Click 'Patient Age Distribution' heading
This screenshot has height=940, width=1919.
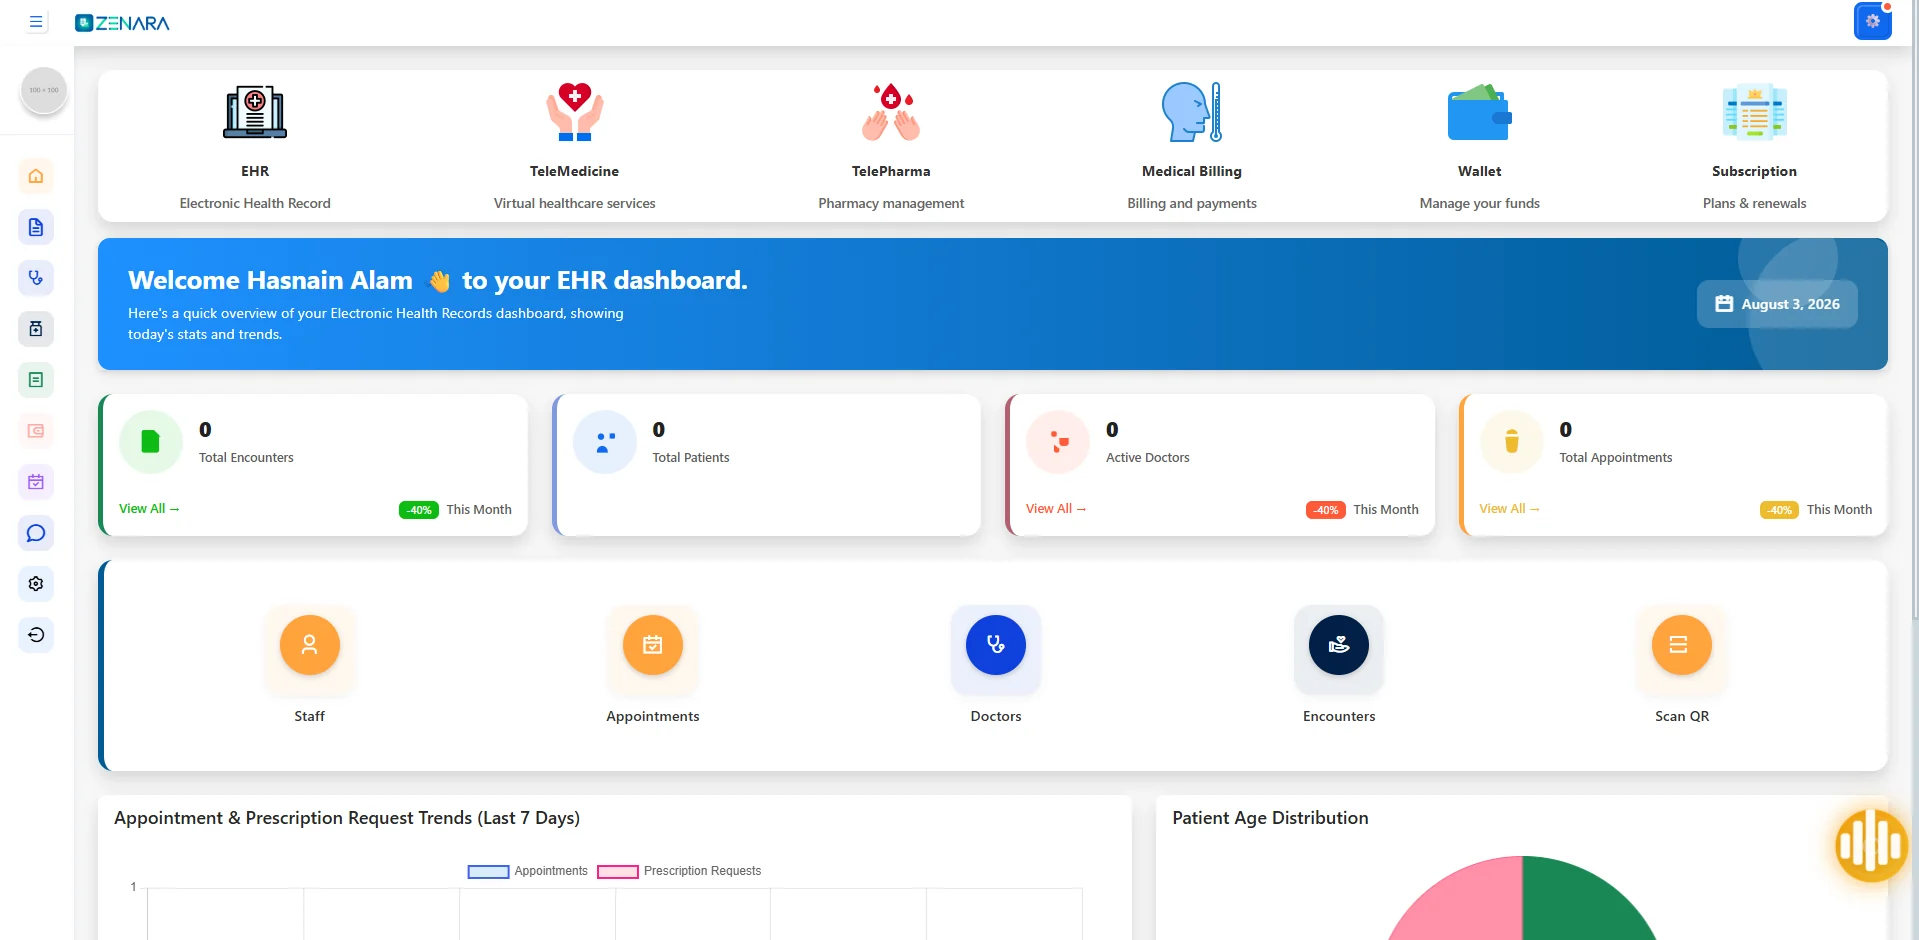(1270, 818)
